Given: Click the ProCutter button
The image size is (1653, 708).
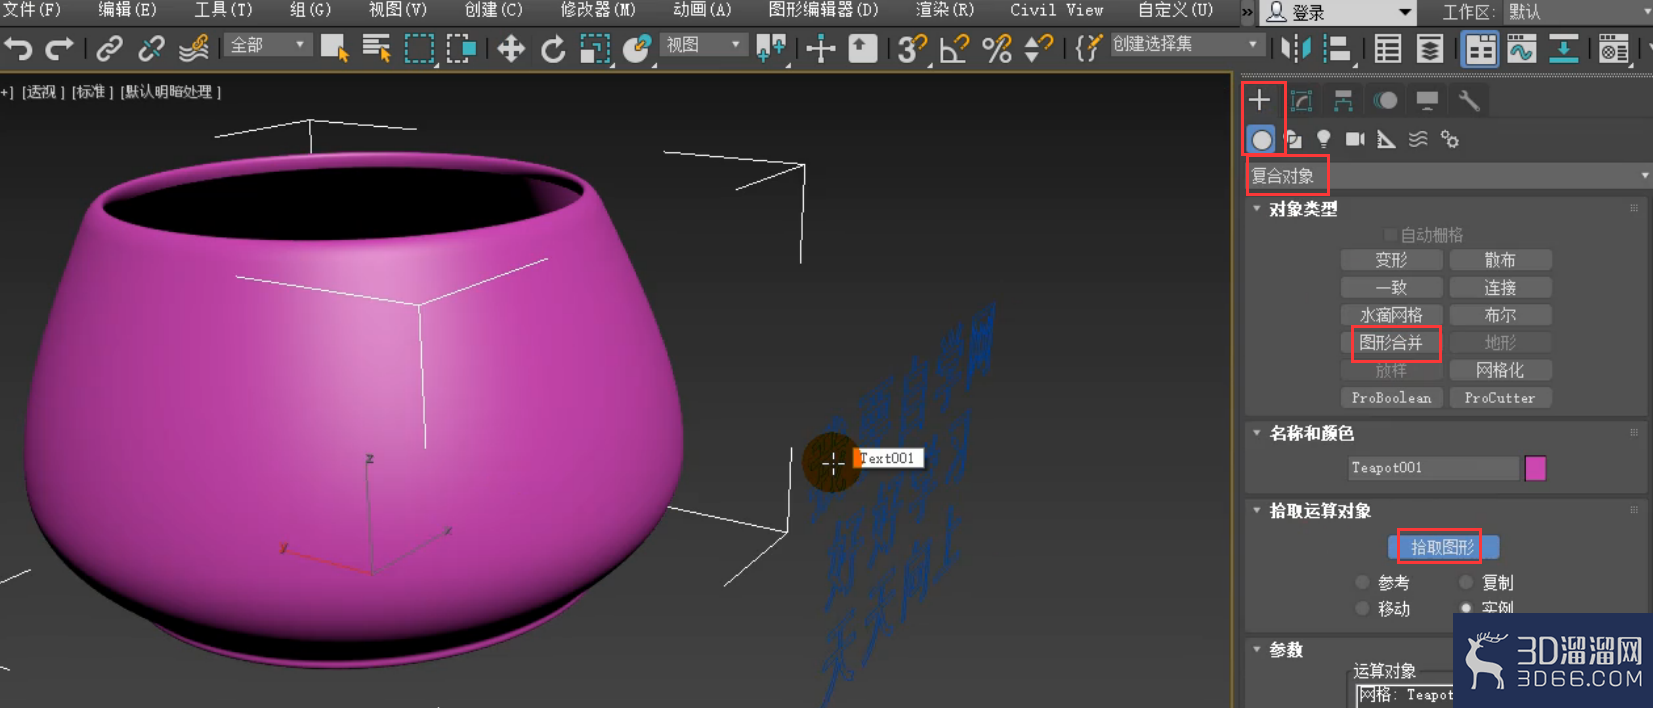Looking at the screenshot, I should coord(1500,398).
